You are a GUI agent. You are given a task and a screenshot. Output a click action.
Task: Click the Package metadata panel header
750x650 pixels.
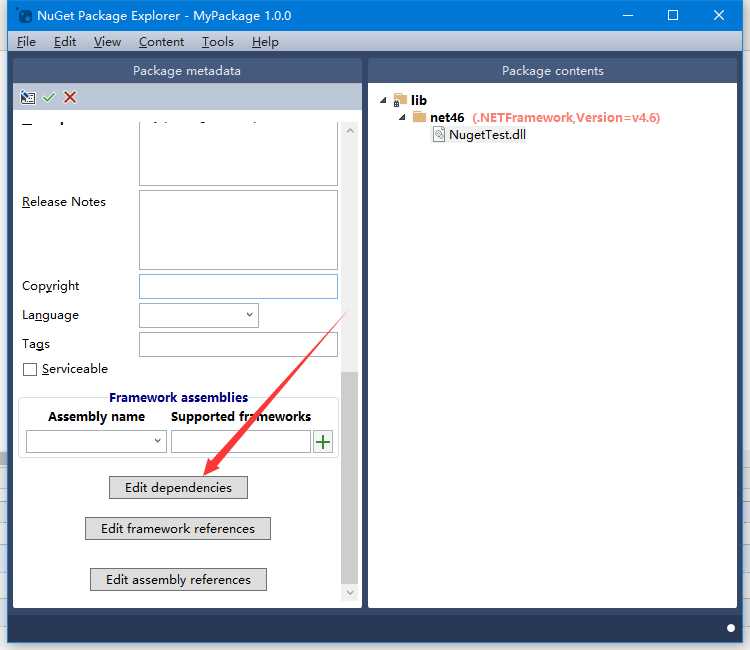tap(187, 71)
